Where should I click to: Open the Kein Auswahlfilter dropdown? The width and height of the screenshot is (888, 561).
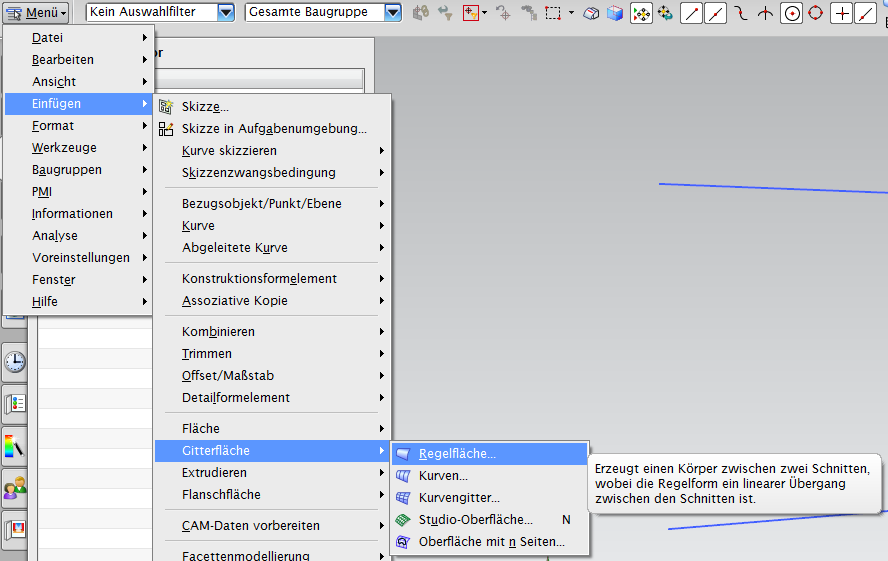pos(226,13)
